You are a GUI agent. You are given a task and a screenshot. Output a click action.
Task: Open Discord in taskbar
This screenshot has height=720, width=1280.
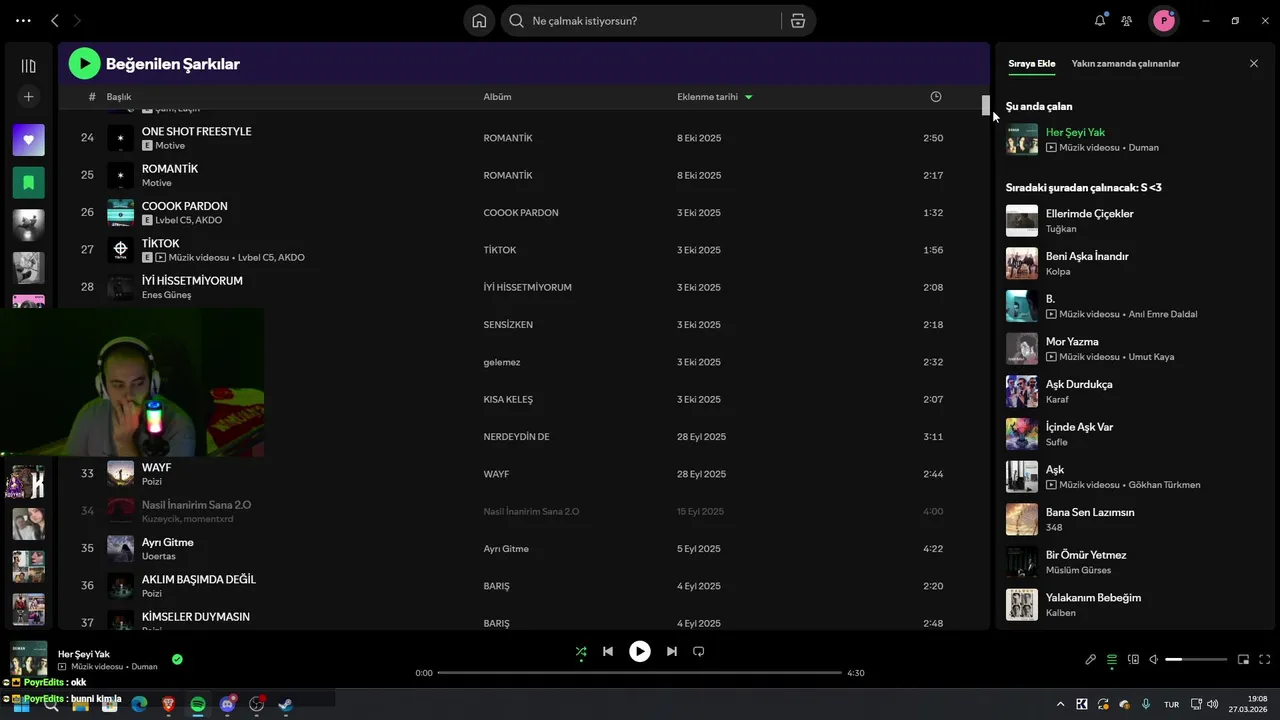(227, 704)
